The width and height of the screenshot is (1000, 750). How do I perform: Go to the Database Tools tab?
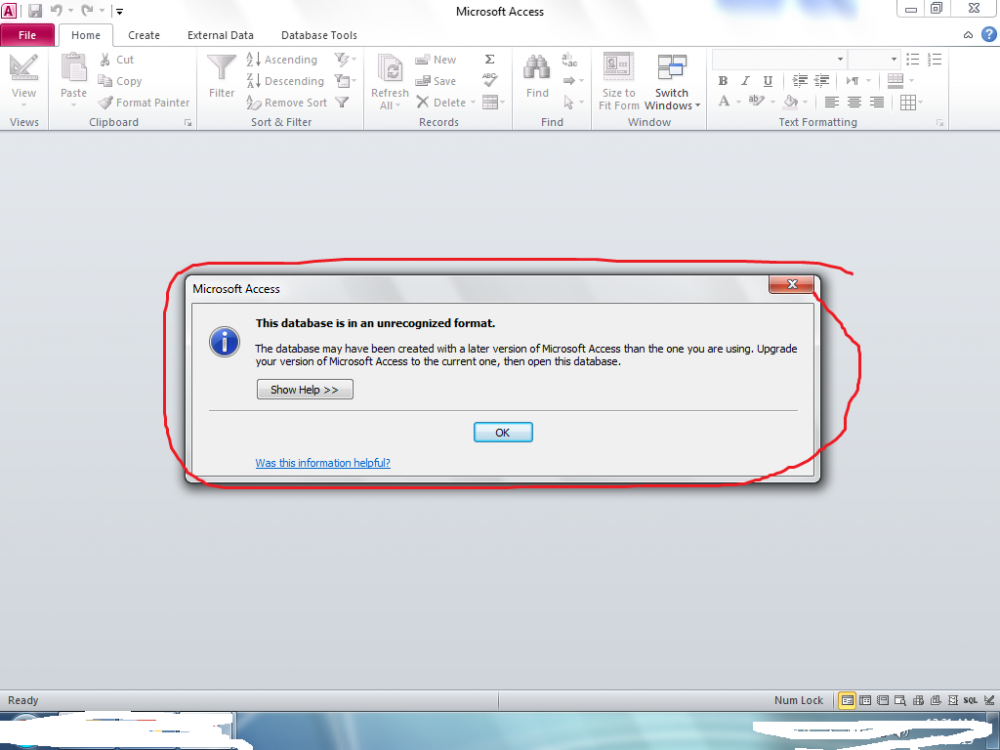pos(319,35)
